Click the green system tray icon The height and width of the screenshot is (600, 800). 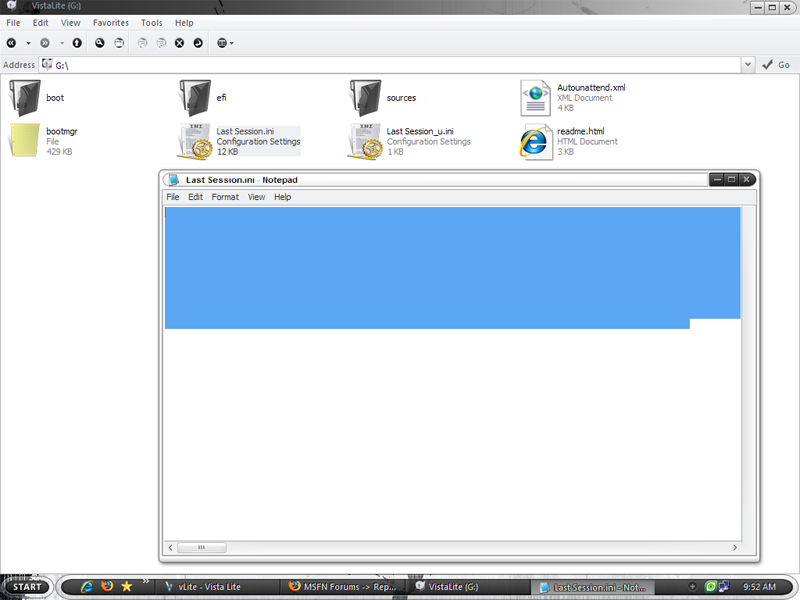pyautogui.click(x=710, y=587)
